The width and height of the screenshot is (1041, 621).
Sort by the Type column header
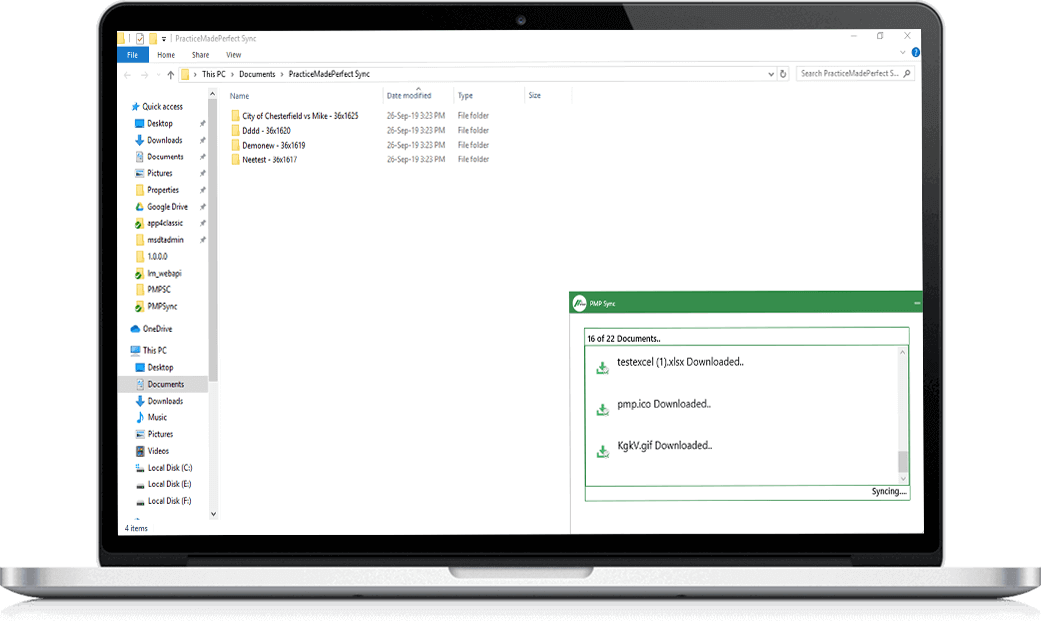[x=465, y=96]
